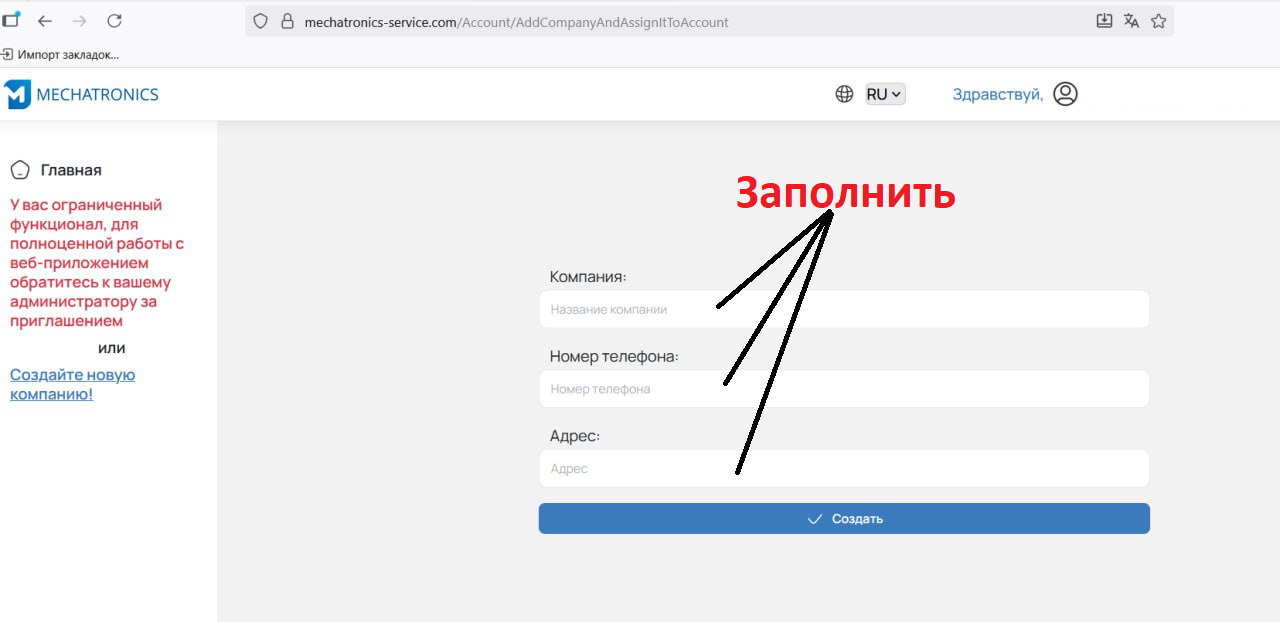Follow the Создайте новую компанию link
This screenshot has height=622, width=1280.
point(72,384)
